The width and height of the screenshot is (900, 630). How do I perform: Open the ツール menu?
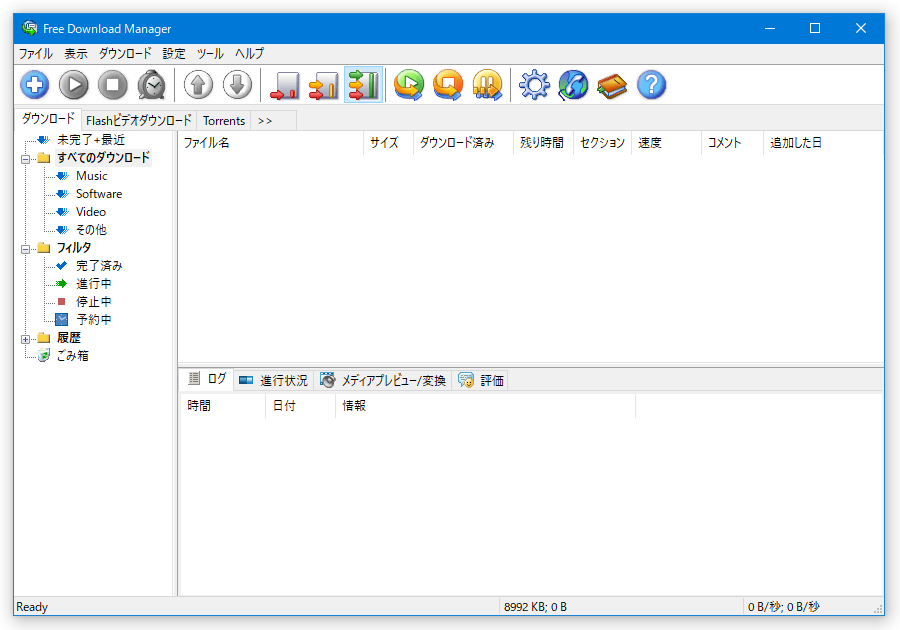tap(210, 53)
